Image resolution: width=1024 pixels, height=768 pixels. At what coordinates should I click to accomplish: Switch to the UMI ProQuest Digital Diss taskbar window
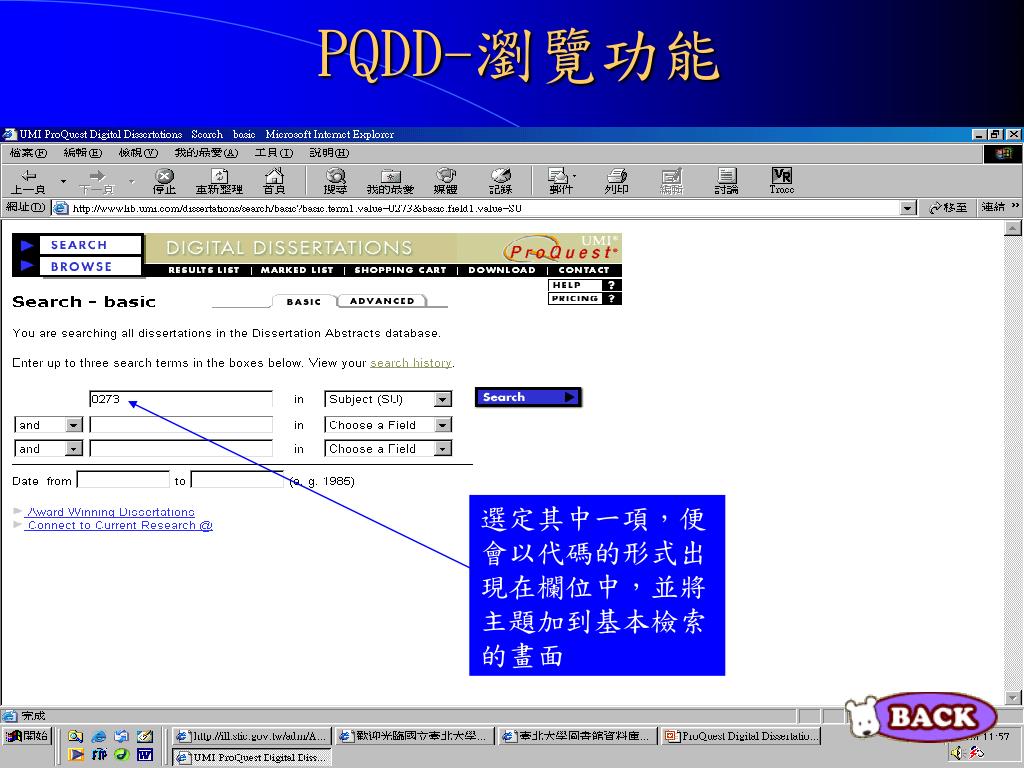coord(252,757)
